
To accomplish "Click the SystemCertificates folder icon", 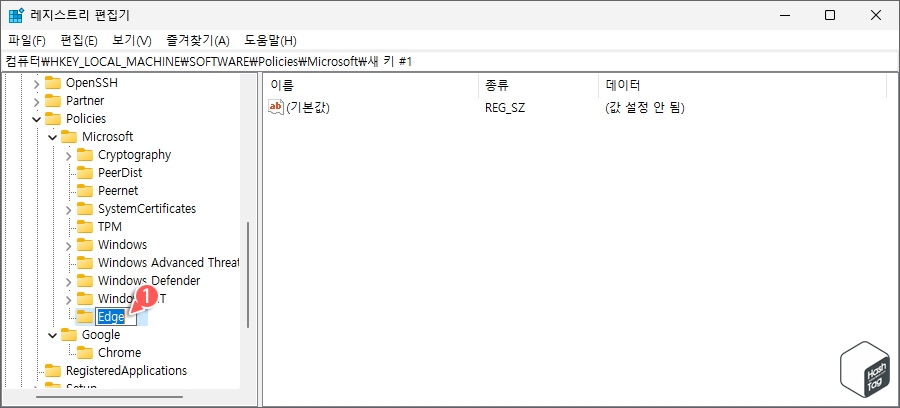I will point(85,208).
